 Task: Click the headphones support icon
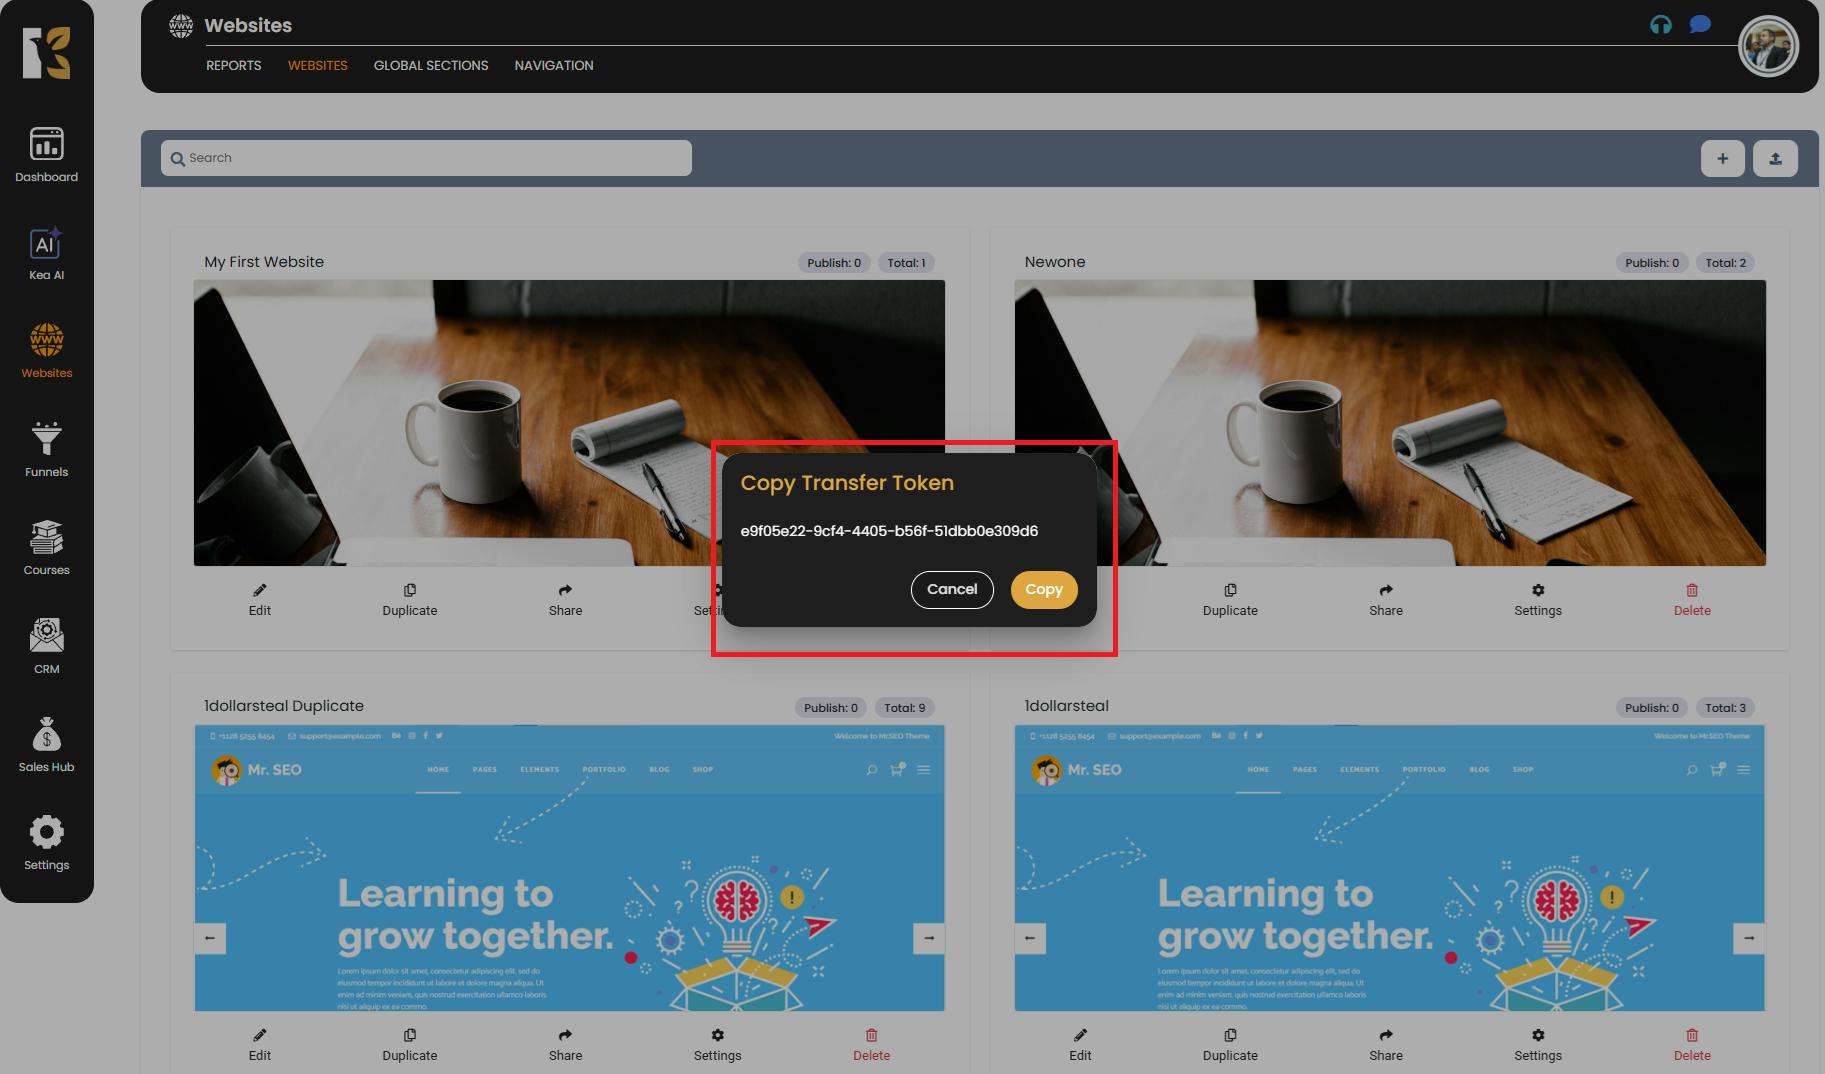point(1660,25)
